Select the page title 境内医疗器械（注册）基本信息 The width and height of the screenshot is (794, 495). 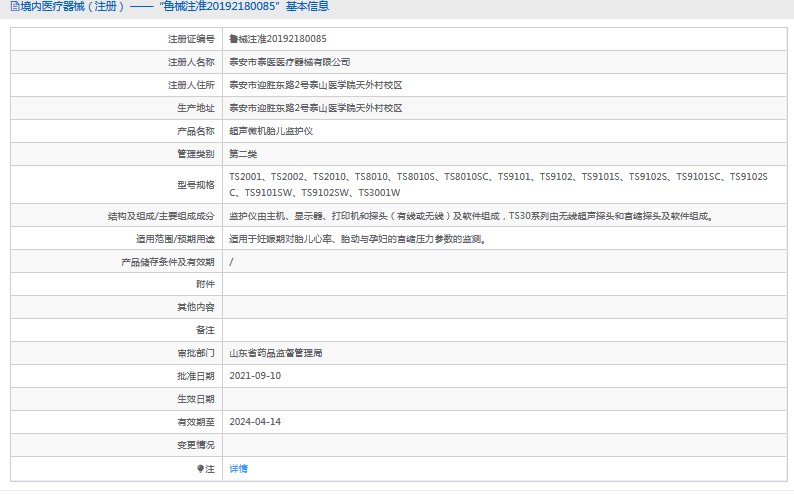pos(175,6)
